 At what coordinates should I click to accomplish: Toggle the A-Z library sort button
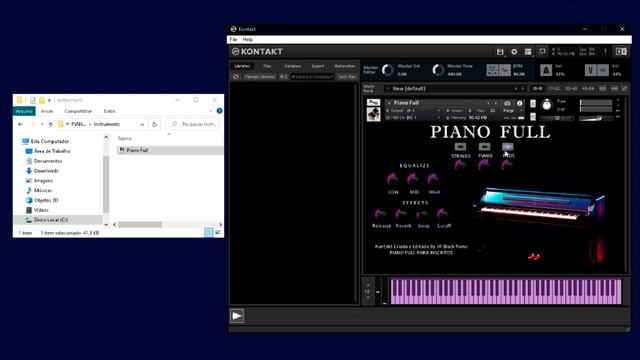pyautogui.click(x=283, y=77)
